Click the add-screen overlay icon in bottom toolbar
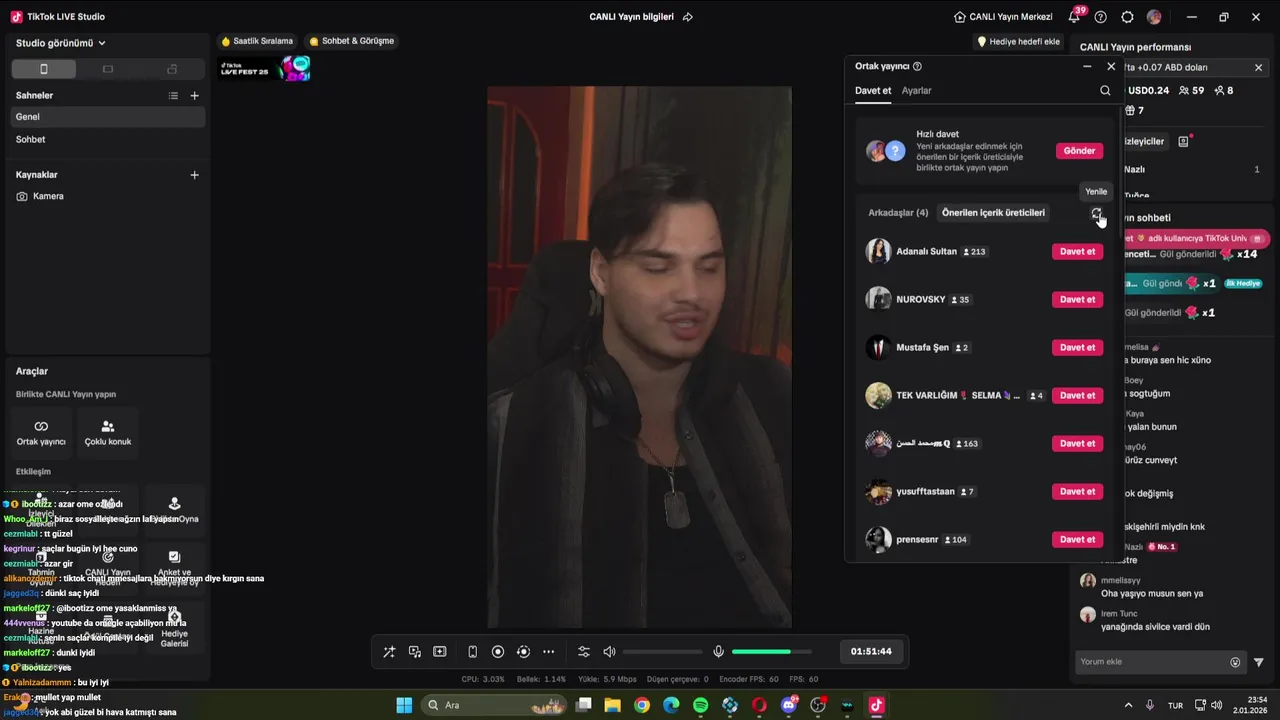This screenshot has height=720, width=1280. click(440, 652)
